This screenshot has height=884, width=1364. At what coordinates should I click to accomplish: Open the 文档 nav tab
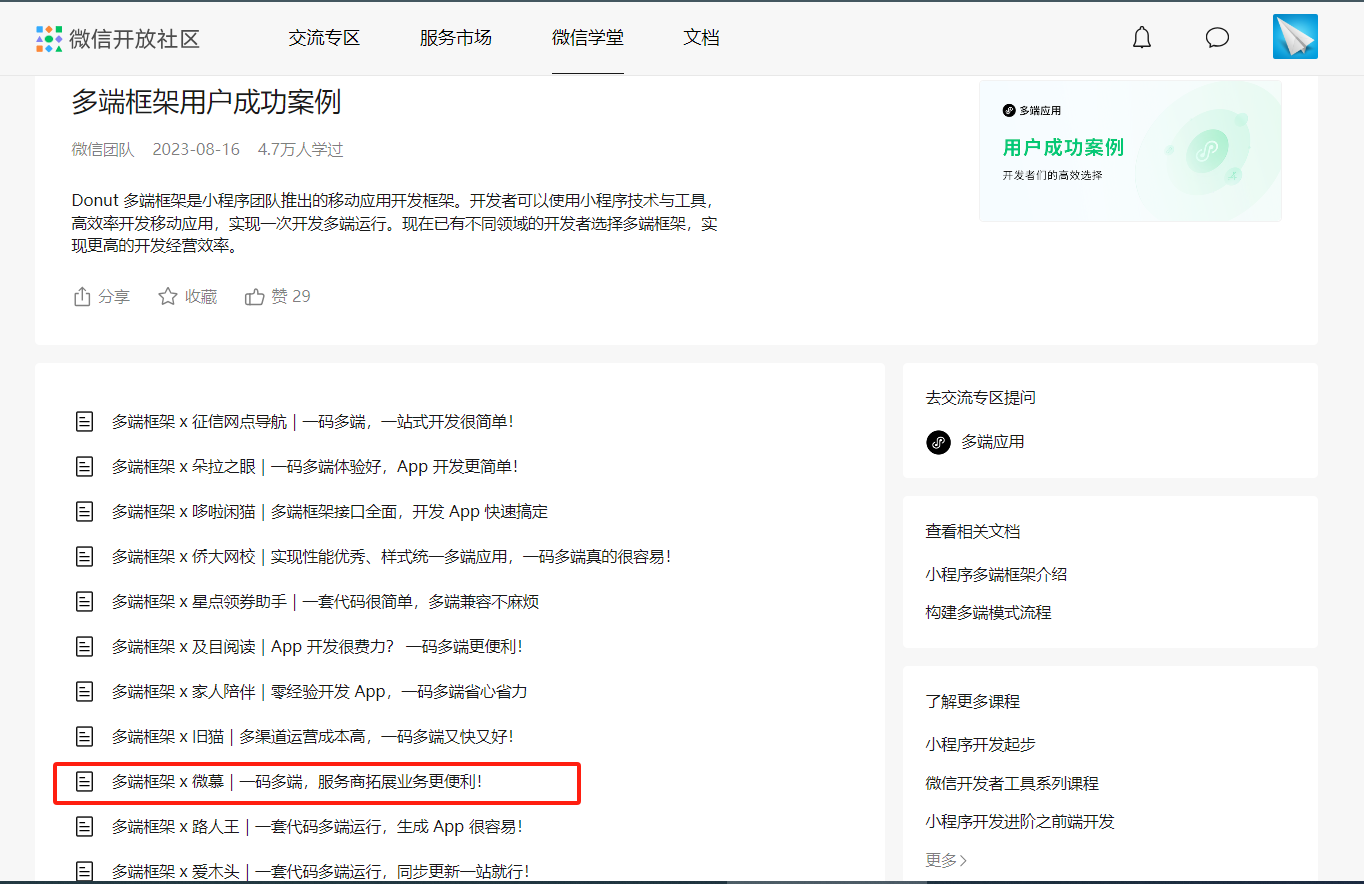(701, 38)
